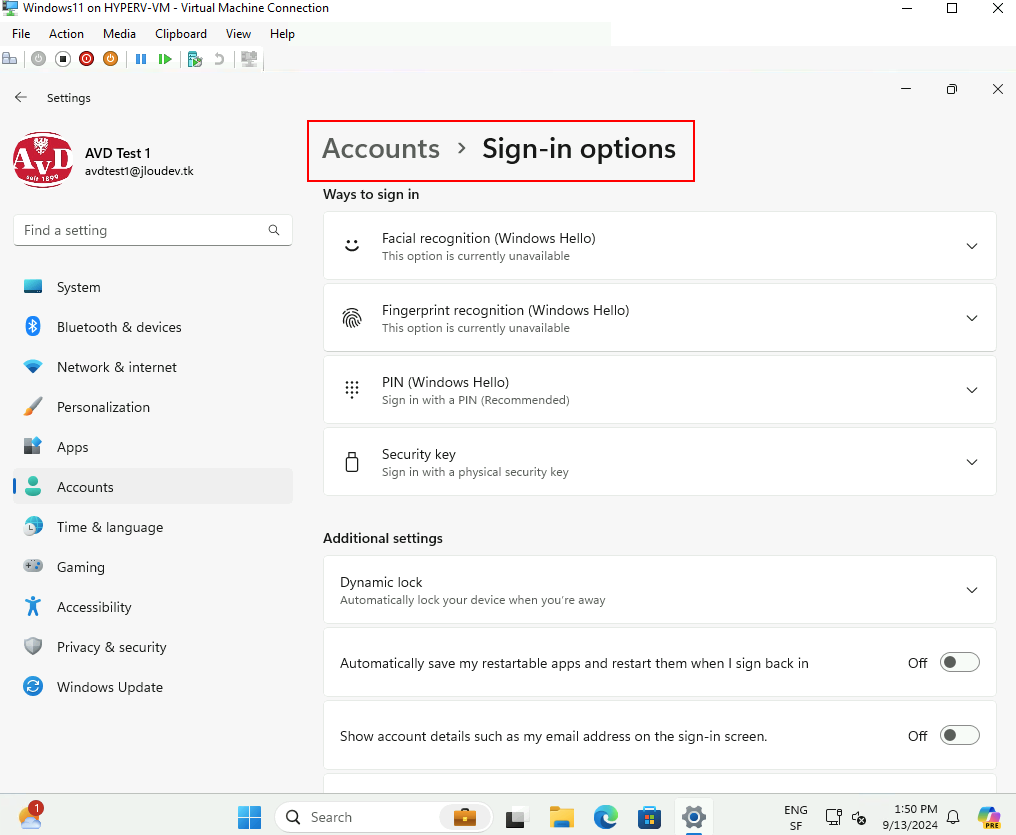Viewport: 1016px width, 835px height.
Task: Open Windows Update settings
Action: coord(153,687)
